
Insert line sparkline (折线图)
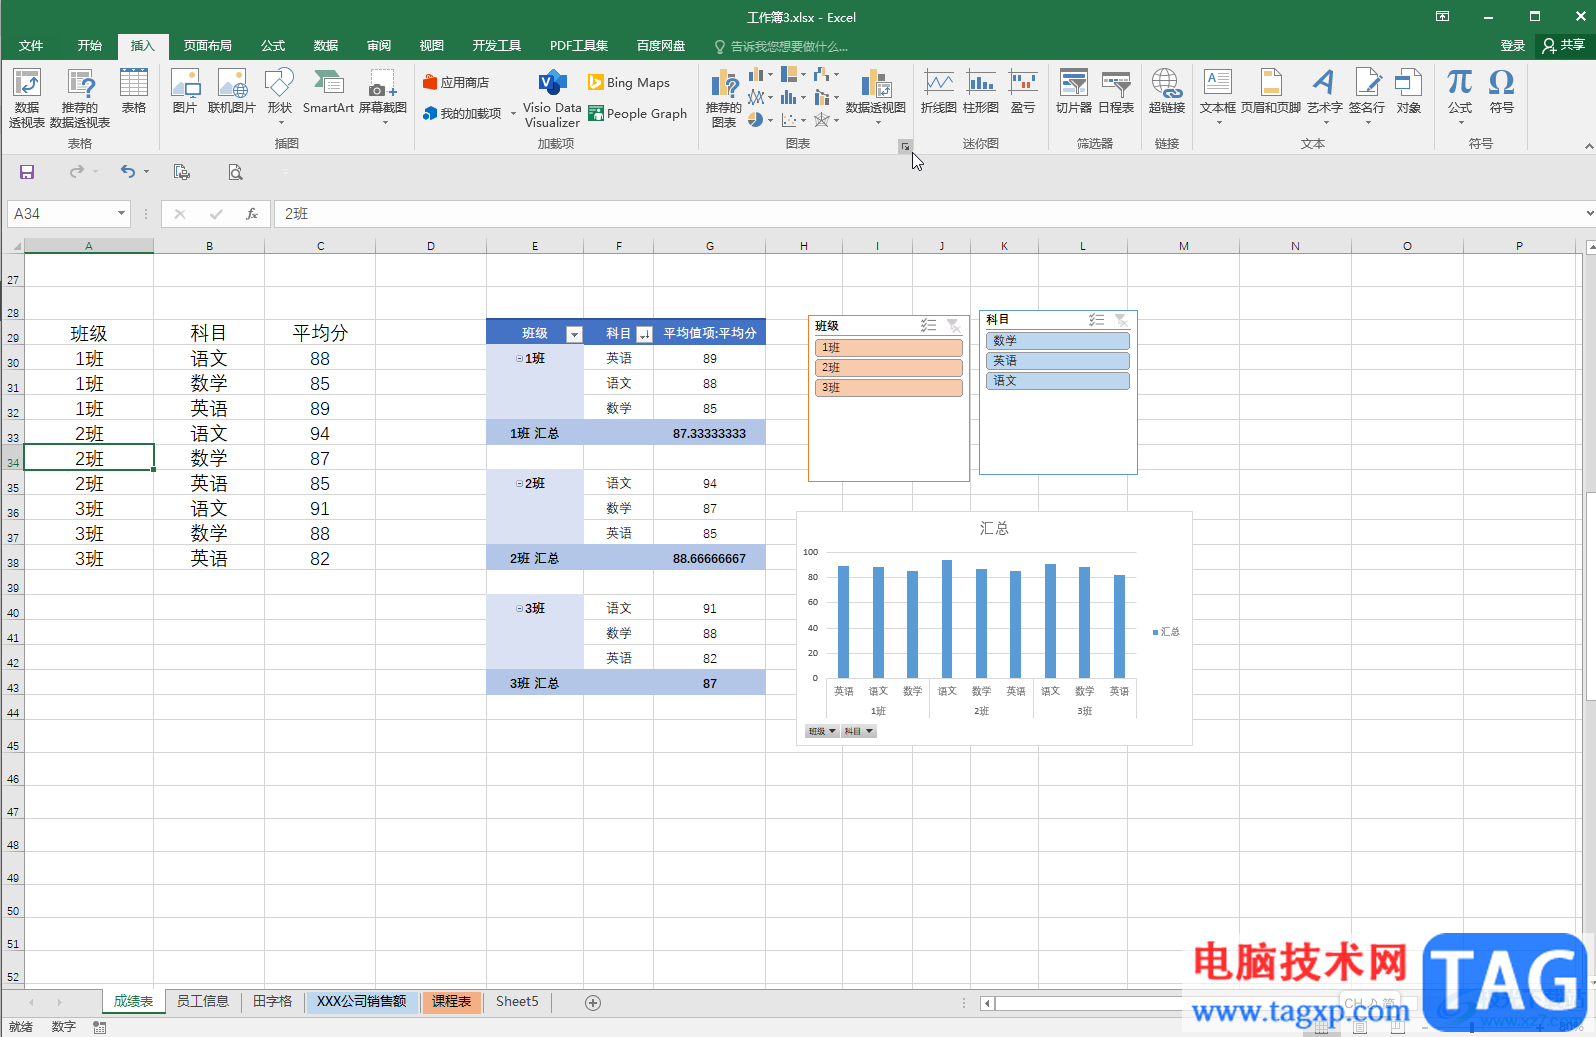[938, 92]
